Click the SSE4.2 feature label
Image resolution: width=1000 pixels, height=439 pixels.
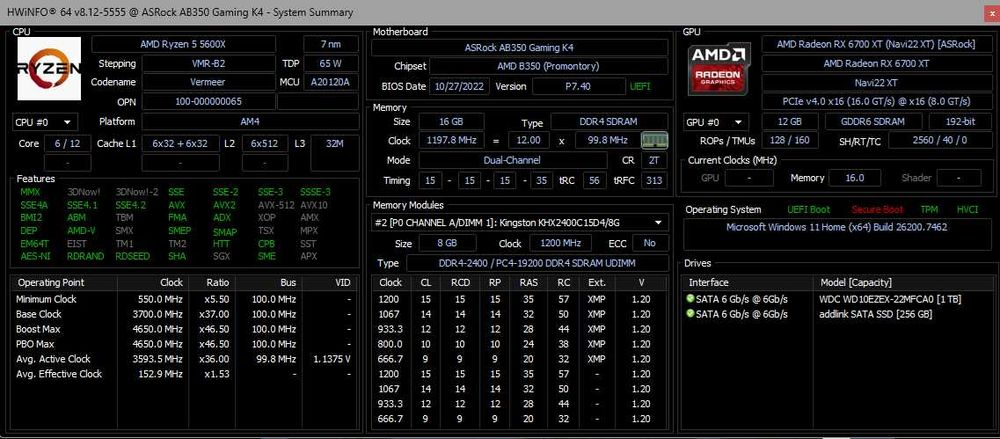(x=131, y=205)
